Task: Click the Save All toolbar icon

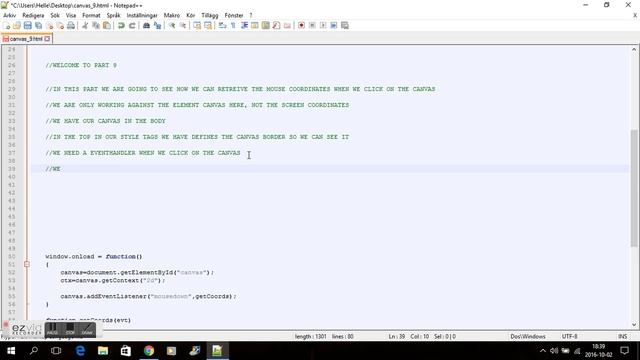Action: tap(38, 25)
